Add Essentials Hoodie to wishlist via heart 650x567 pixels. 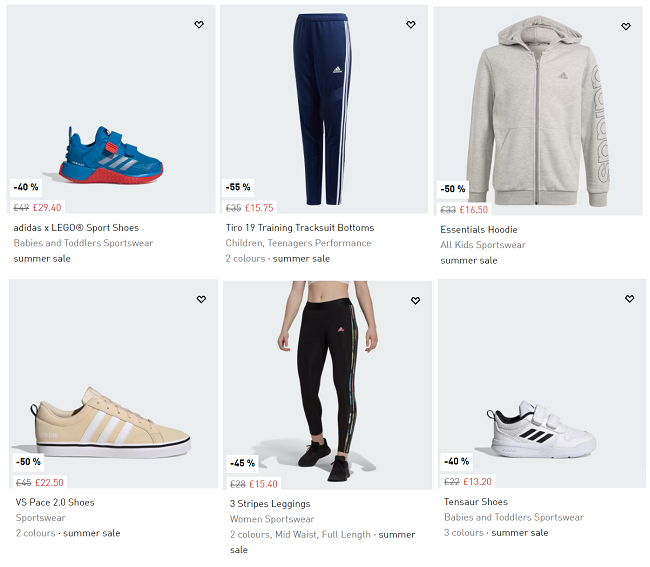coord(626,27)
